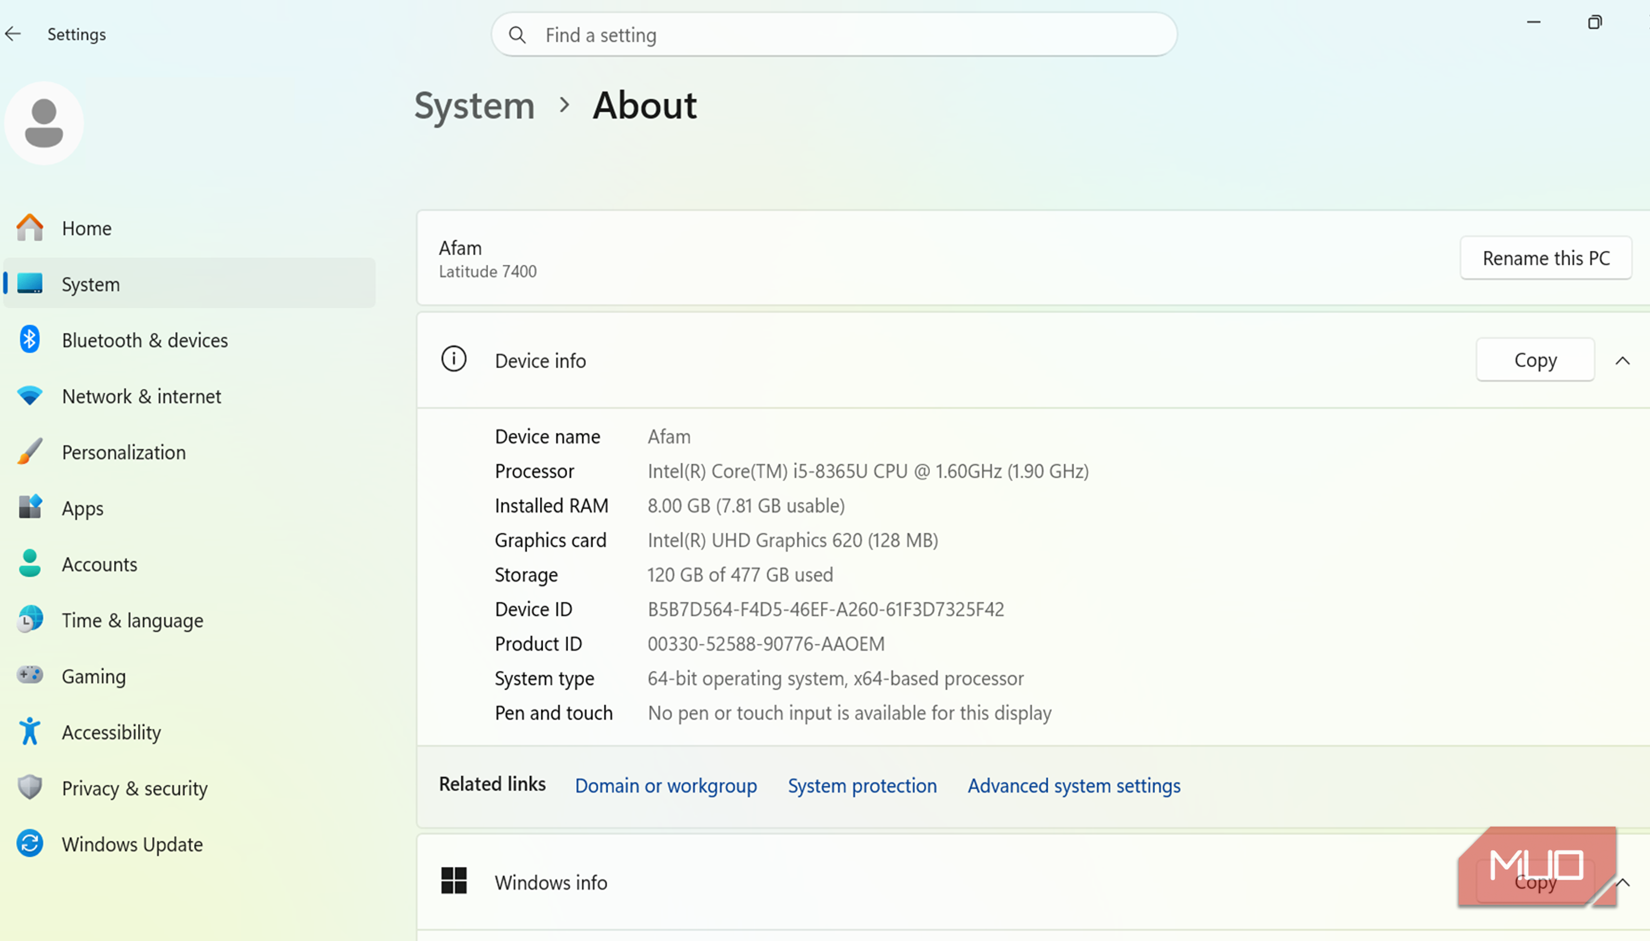
Task: Click the Device name value Afam
Action: point(669,437)
